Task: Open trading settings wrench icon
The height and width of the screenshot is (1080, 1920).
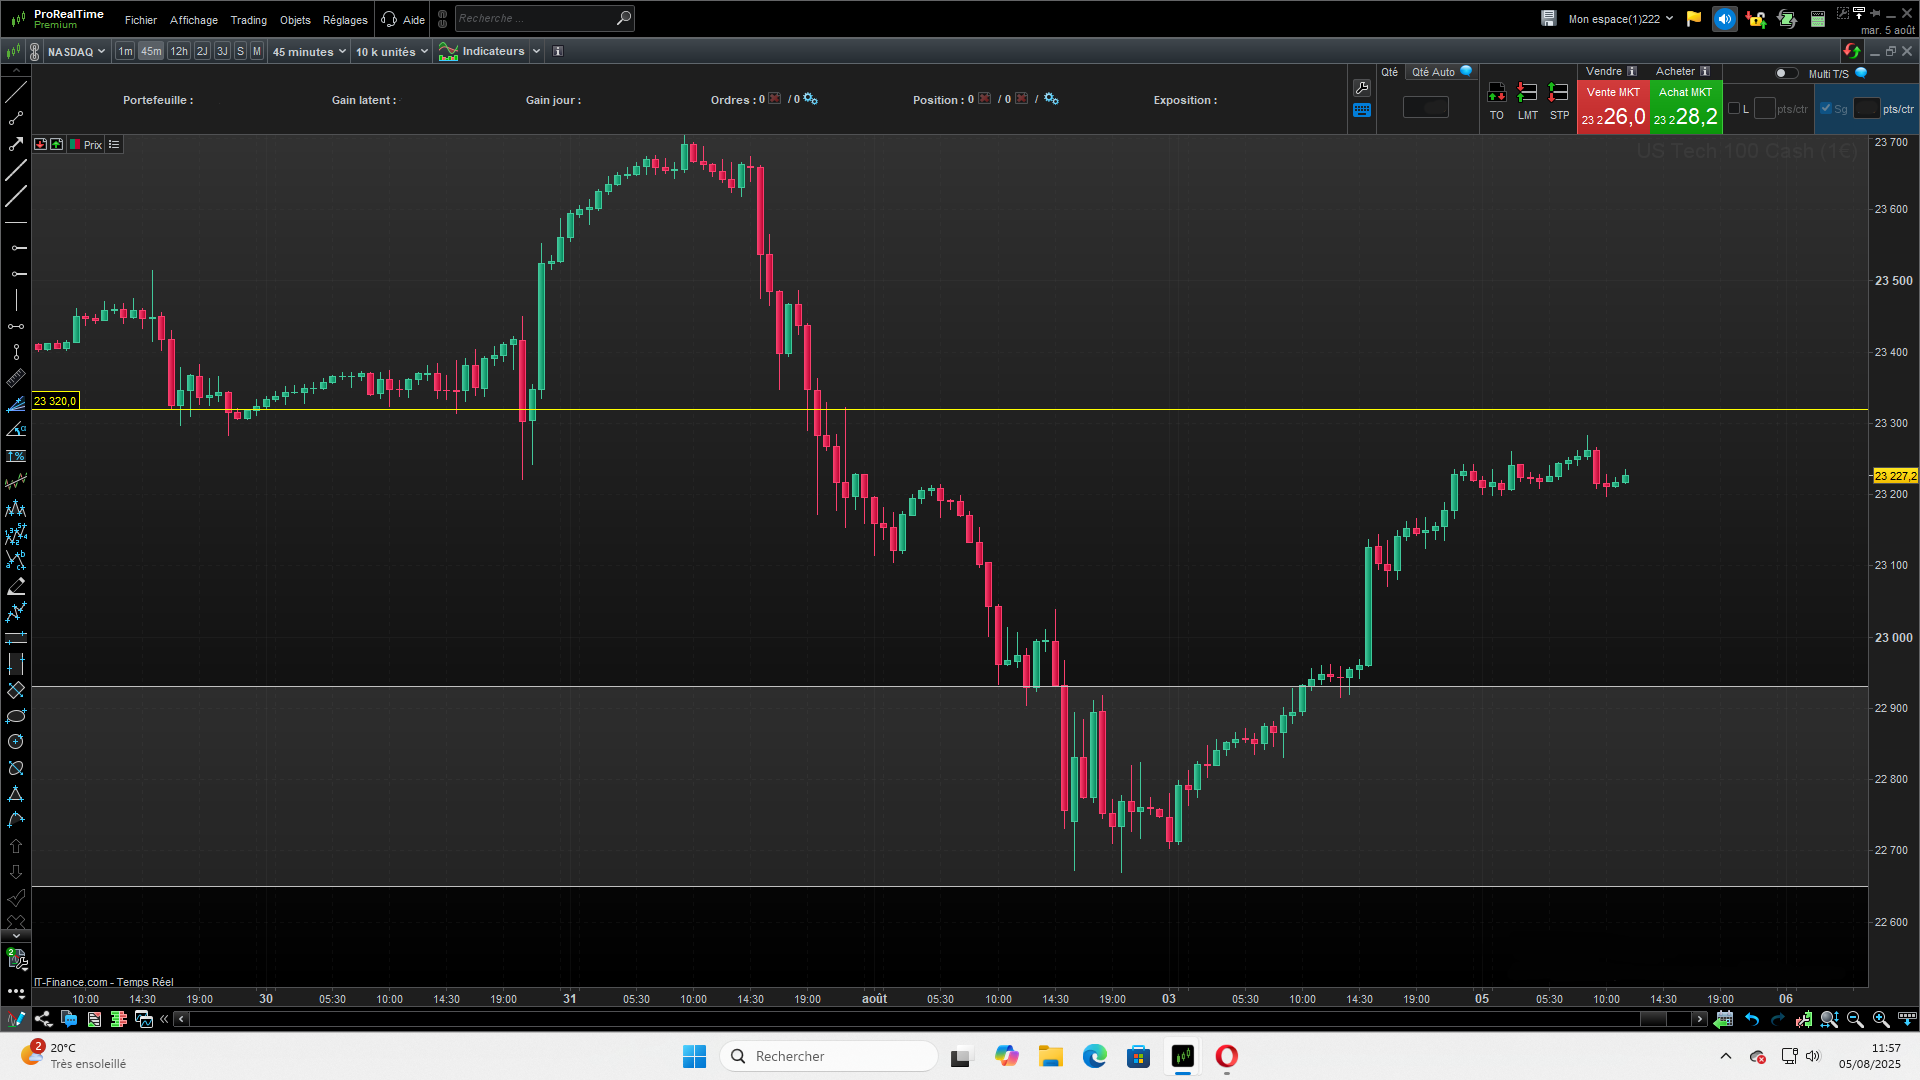Action: point(1361,88)
